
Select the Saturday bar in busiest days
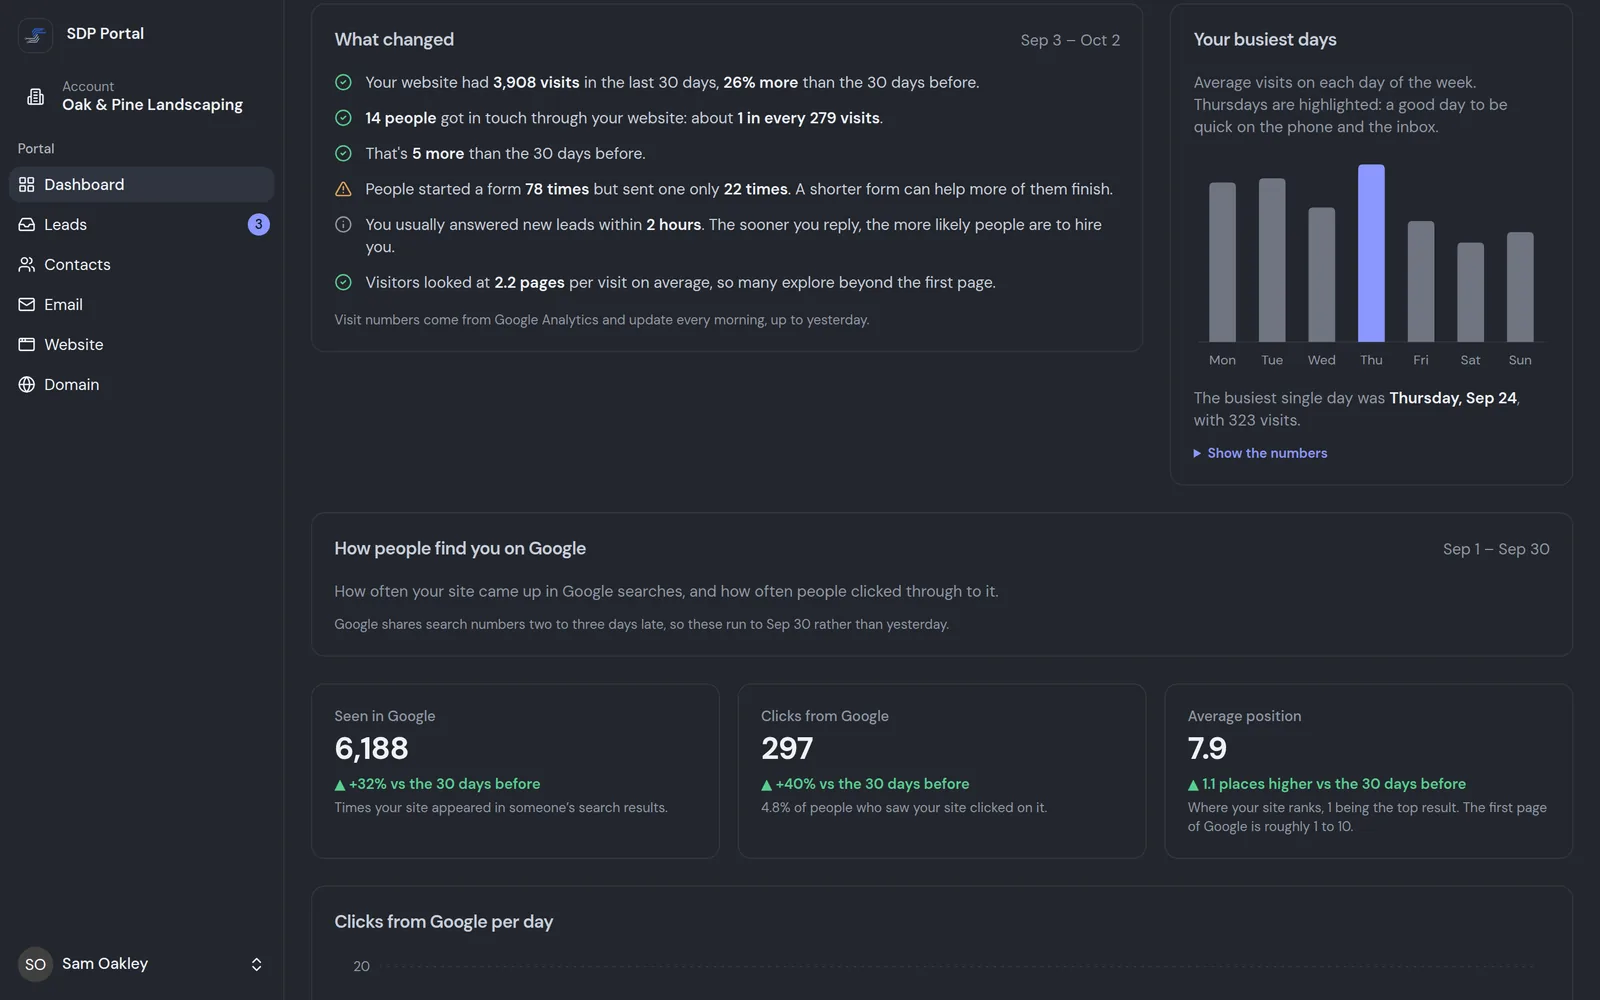point(1470,292)
